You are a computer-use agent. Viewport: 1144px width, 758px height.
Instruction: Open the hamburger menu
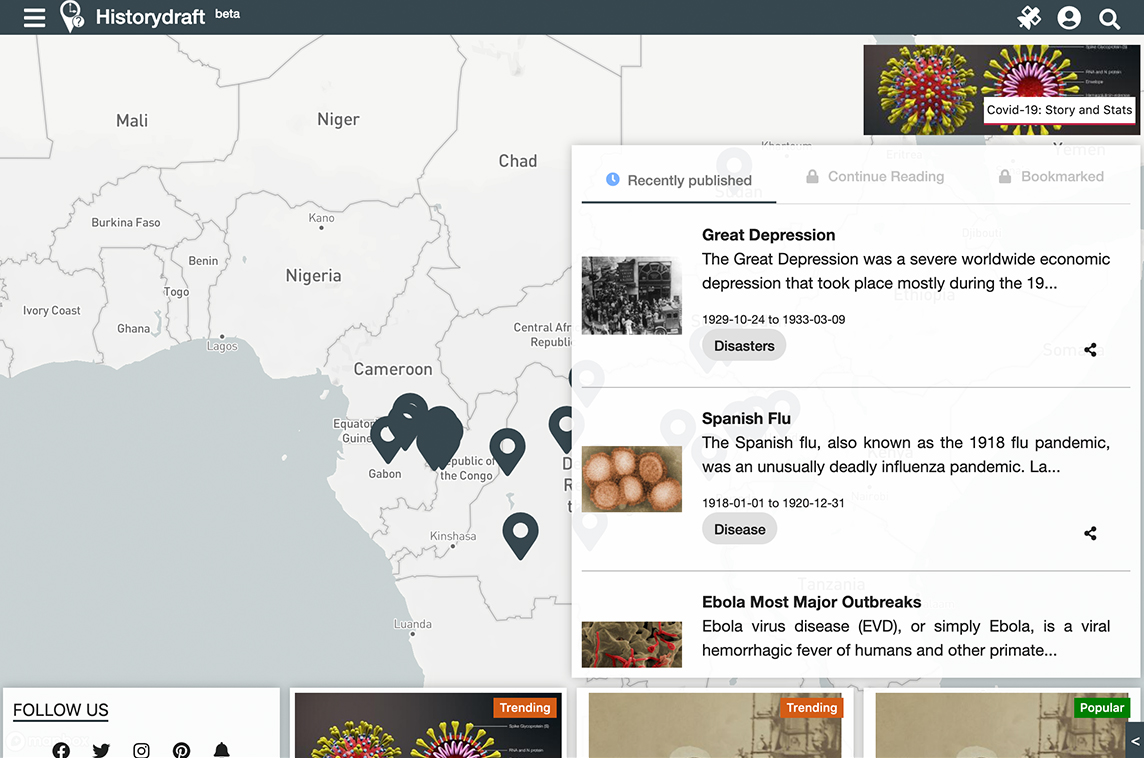pyautogui.click(x=34, y=18)
